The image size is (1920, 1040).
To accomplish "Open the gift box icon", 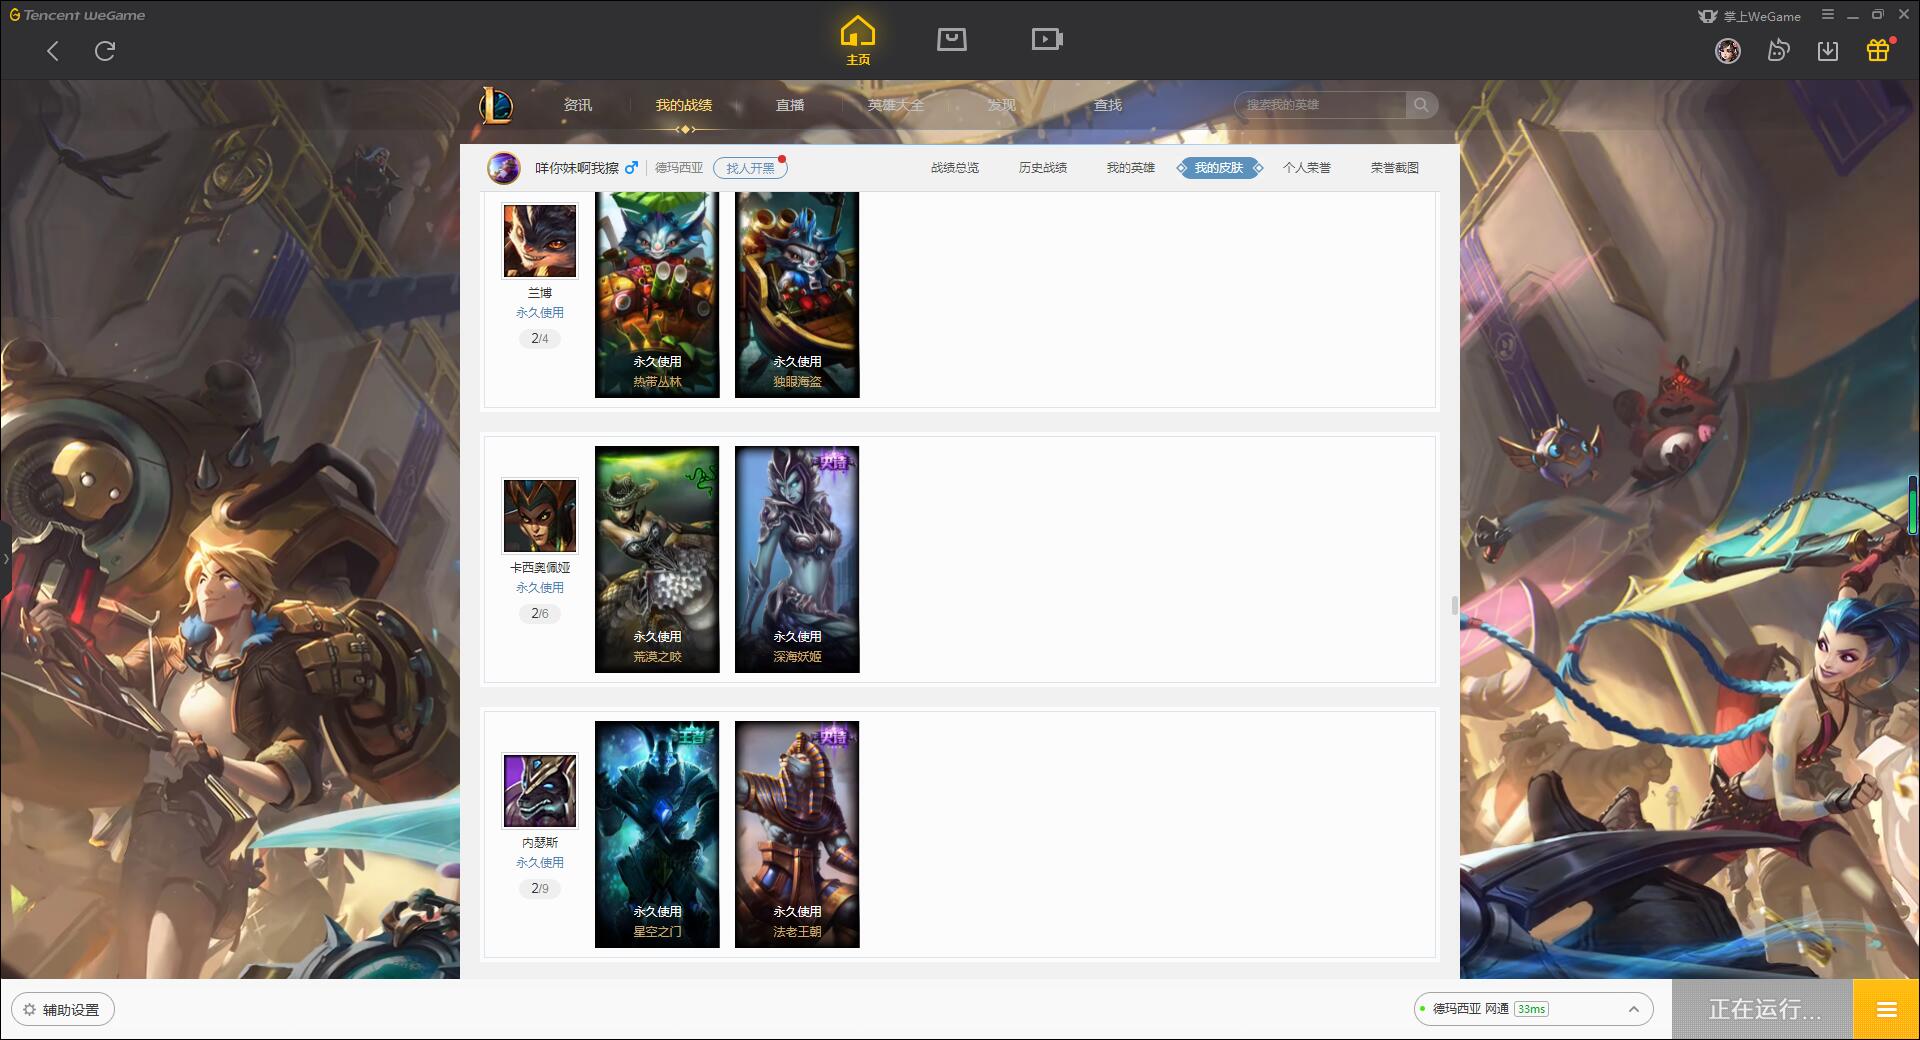I will click(1878, 50).
